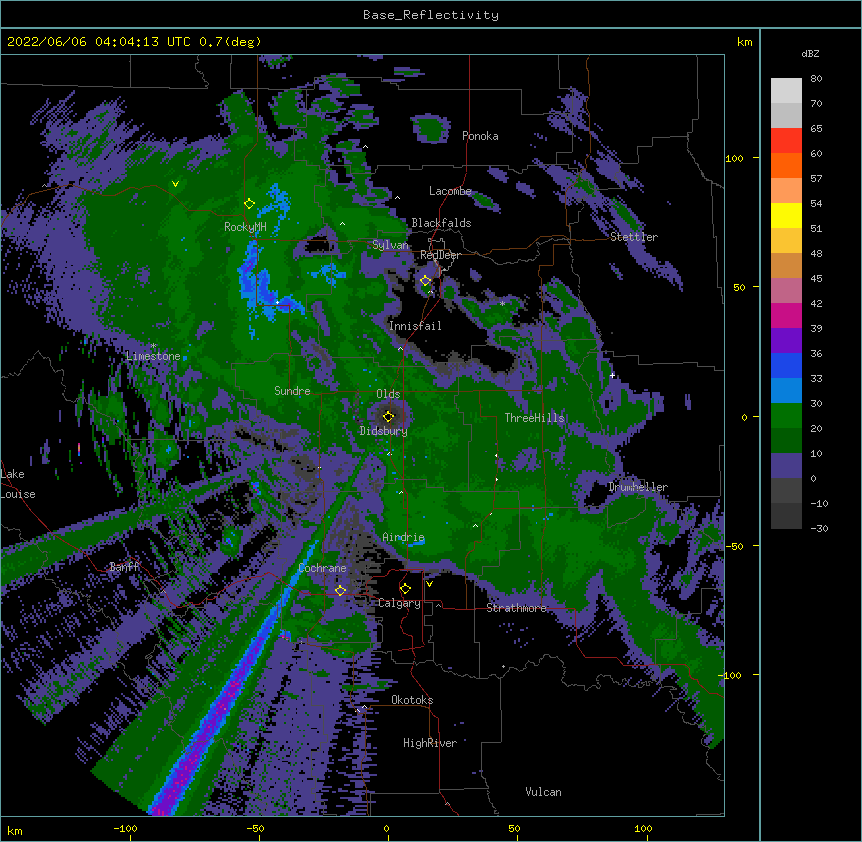
Task: Select the RockyMH label
Action: tap(245, 227)
